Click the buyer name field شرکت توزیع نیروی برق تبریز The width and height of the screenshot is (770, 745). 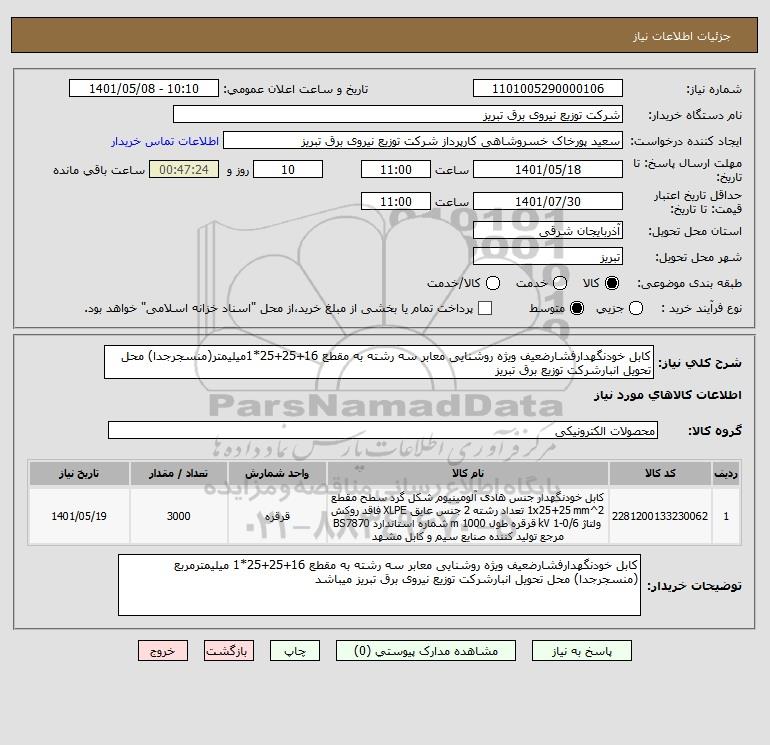(x=398, y=114)
